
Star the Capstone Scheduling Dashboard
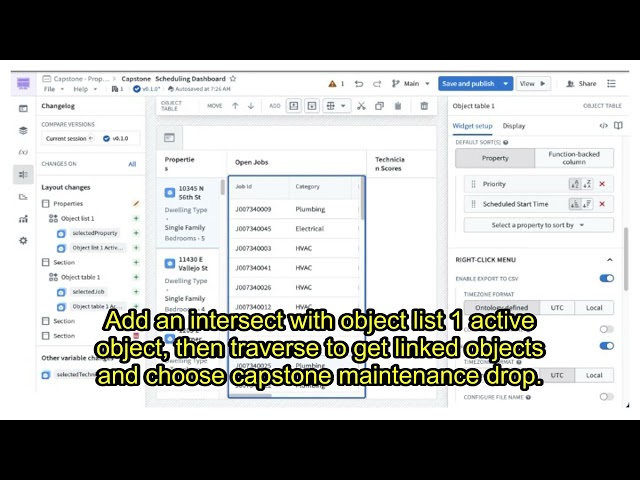pos(233,78)
